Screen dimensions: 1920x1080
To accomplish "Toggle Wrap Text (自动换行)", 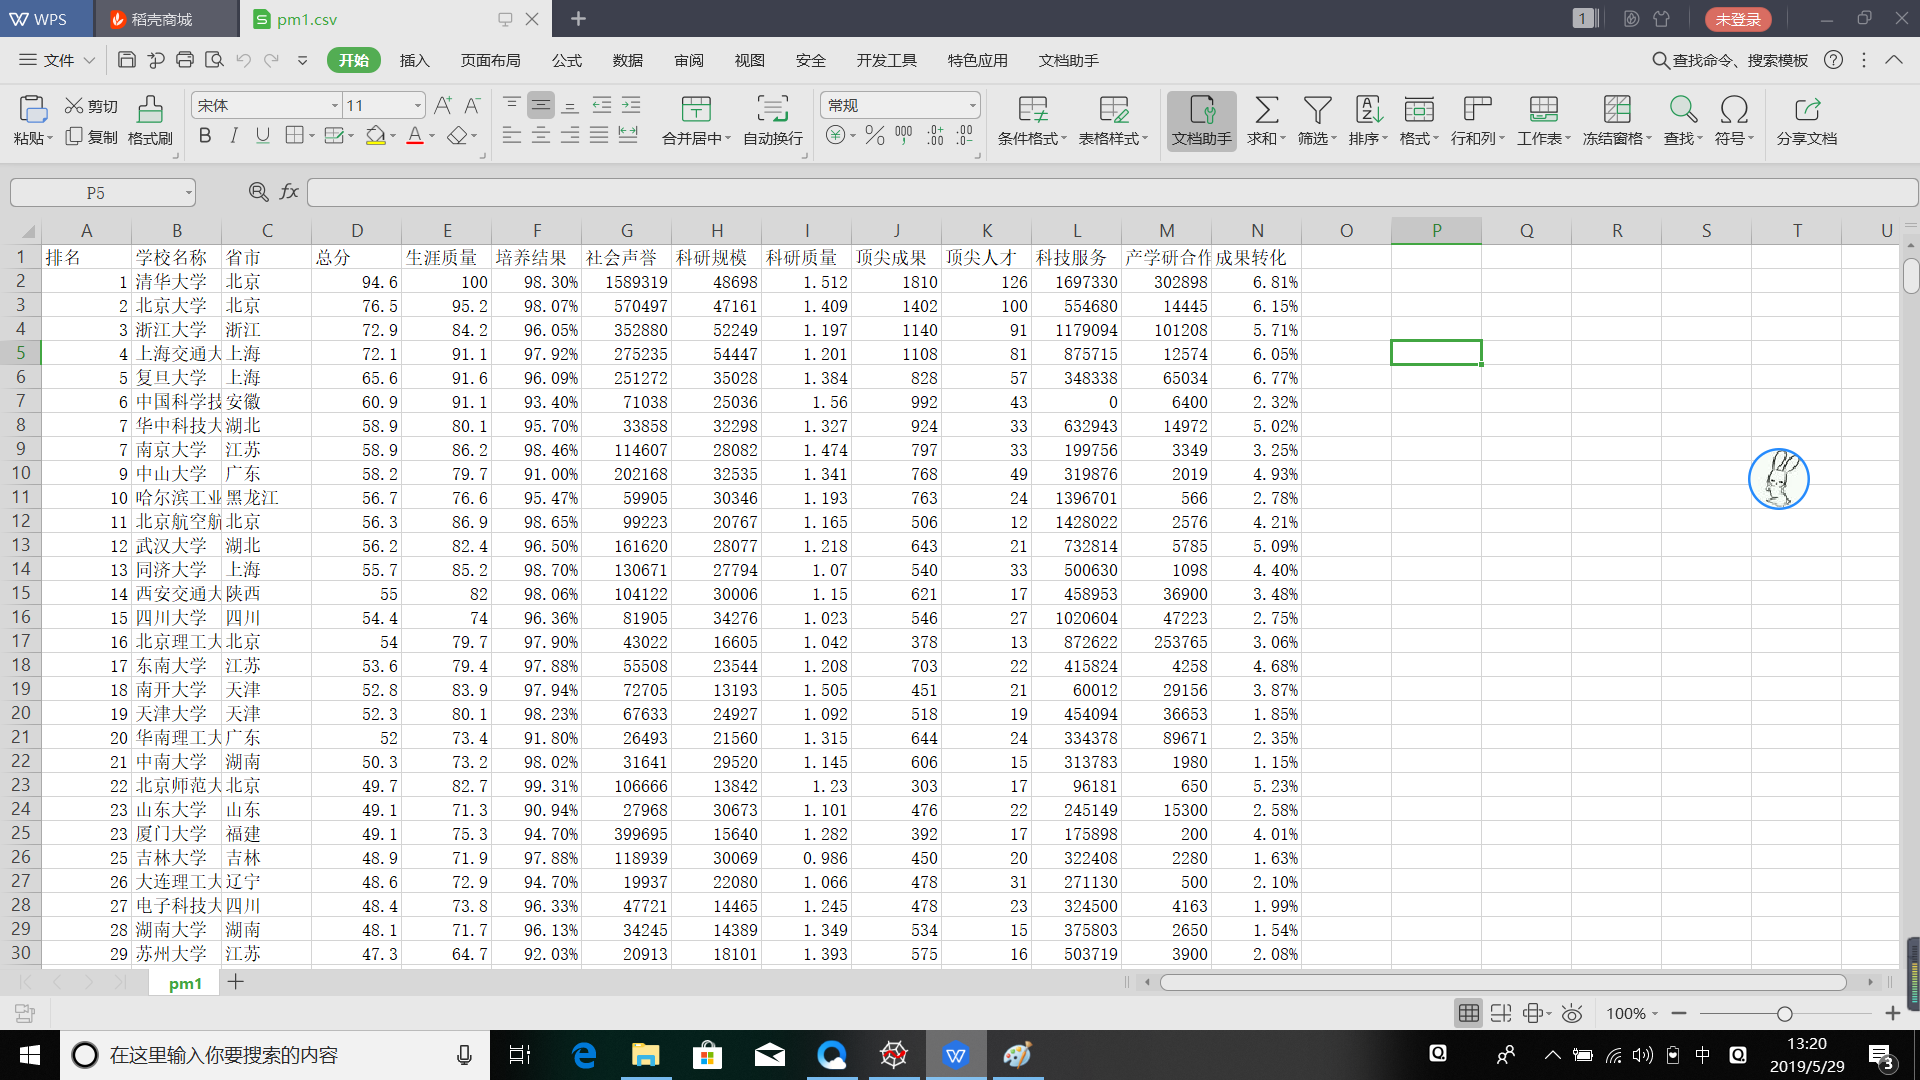I will 772,109.
